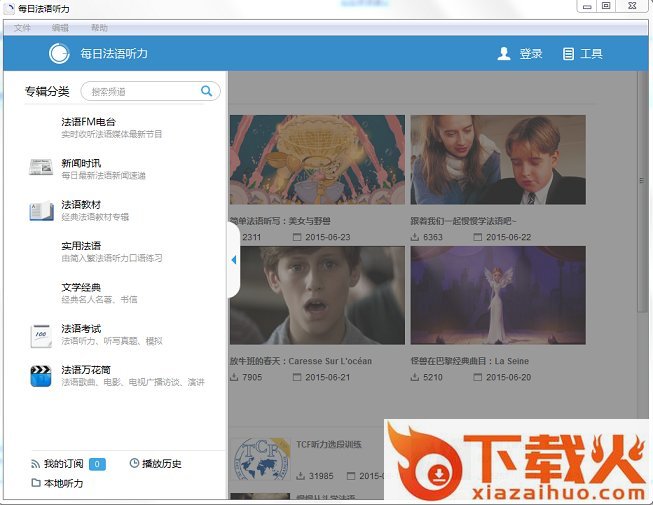Image resolution: width=653 pixels, height=505 pixels.
Task: Click download count icon next to 6363
Action: 414,237
